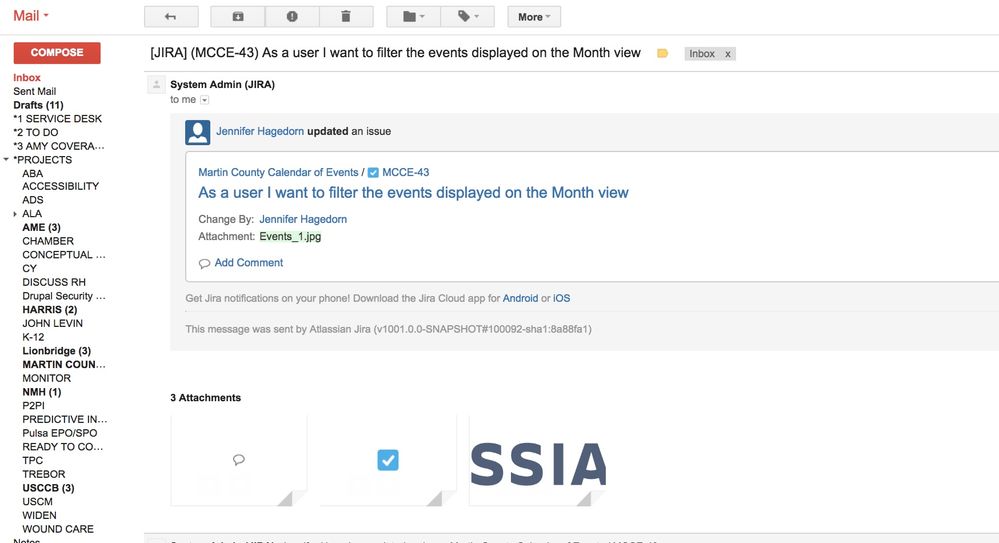Screen dimensions: 999x543
Task: Open the ACCESSIBILITY label
Action: pyautogui.click(x=61, y=186)
